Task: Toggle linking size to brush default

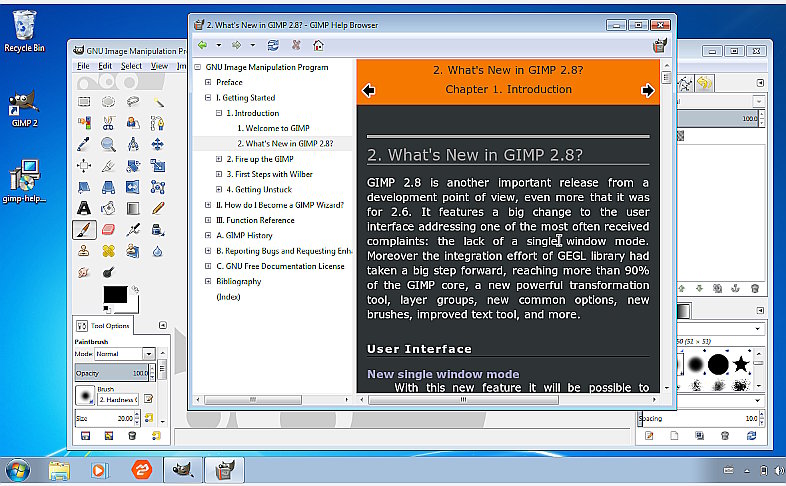Action: click(149, 418)
